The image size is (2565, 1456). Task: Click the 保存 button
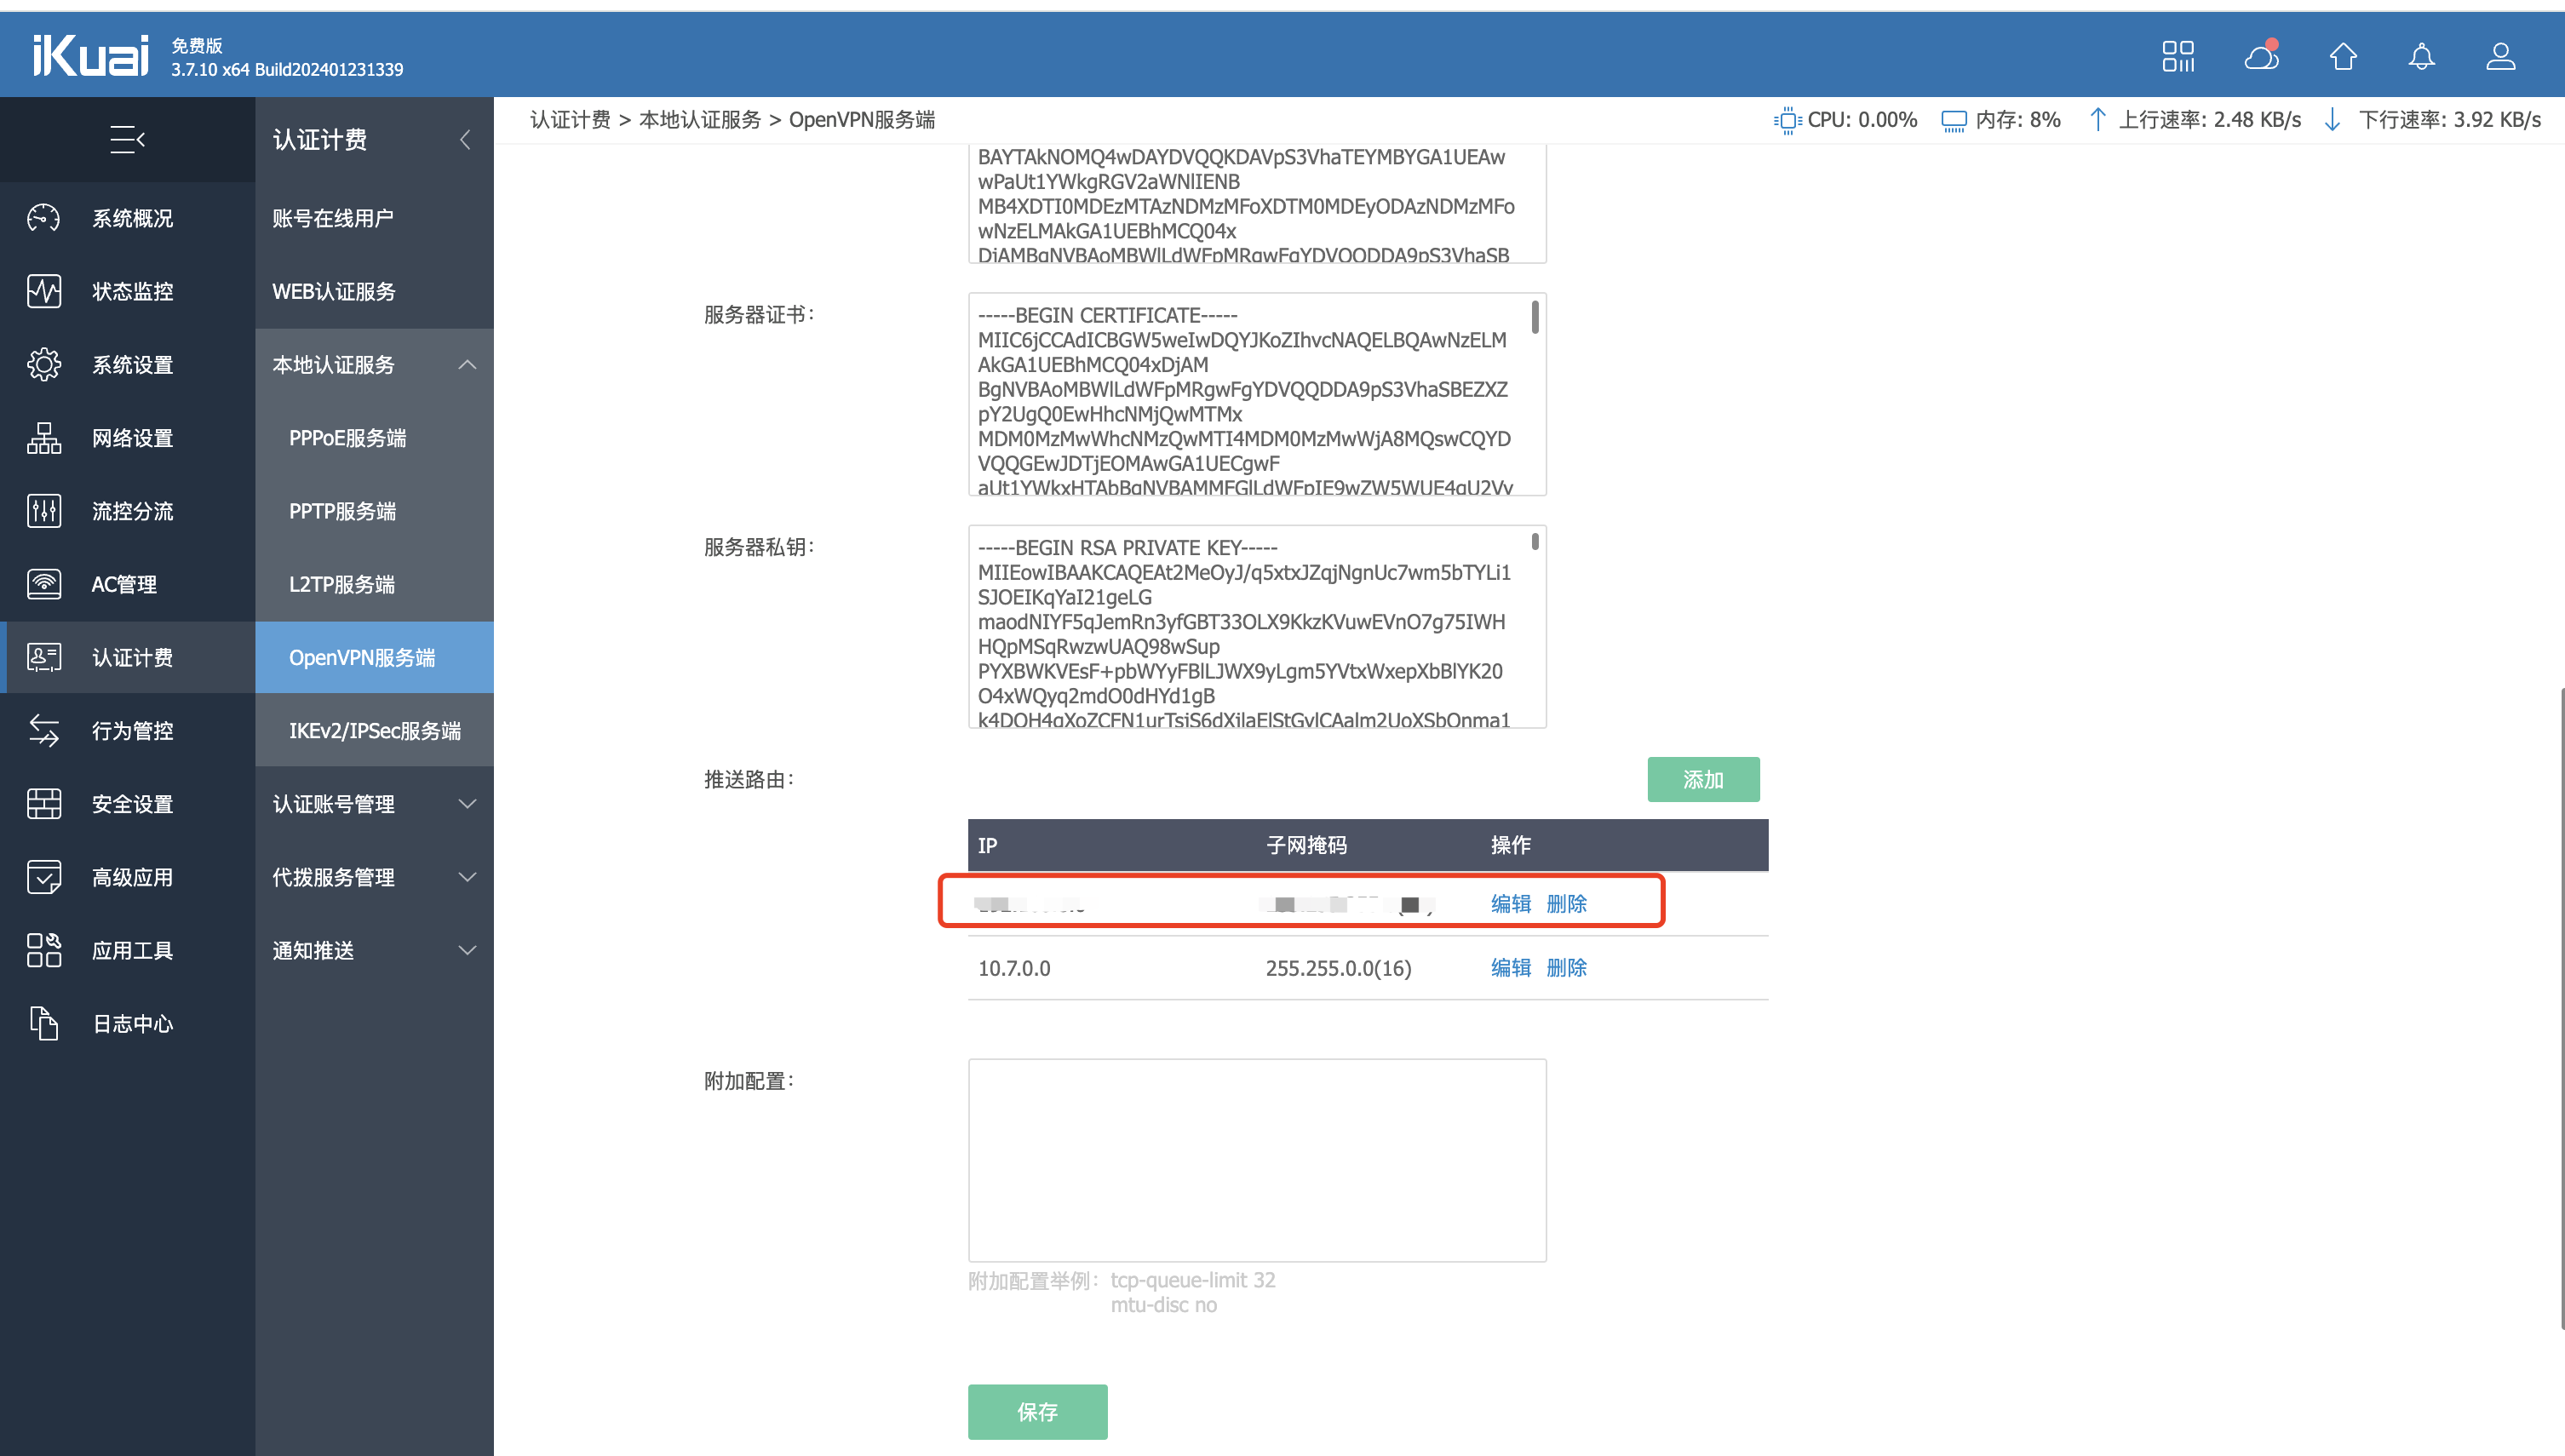(1036, 1411)
